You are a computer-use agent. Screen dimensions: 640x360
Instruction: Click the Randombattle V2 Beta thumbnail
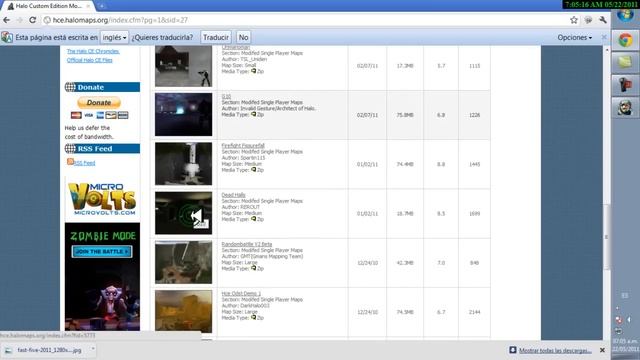183,262
